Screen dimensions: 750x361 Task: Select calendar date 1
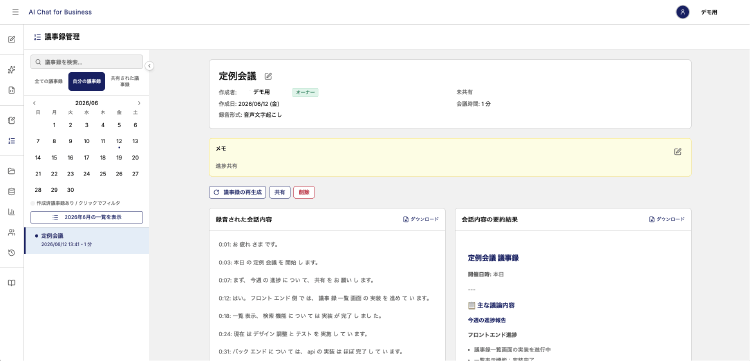click(54, 125)
